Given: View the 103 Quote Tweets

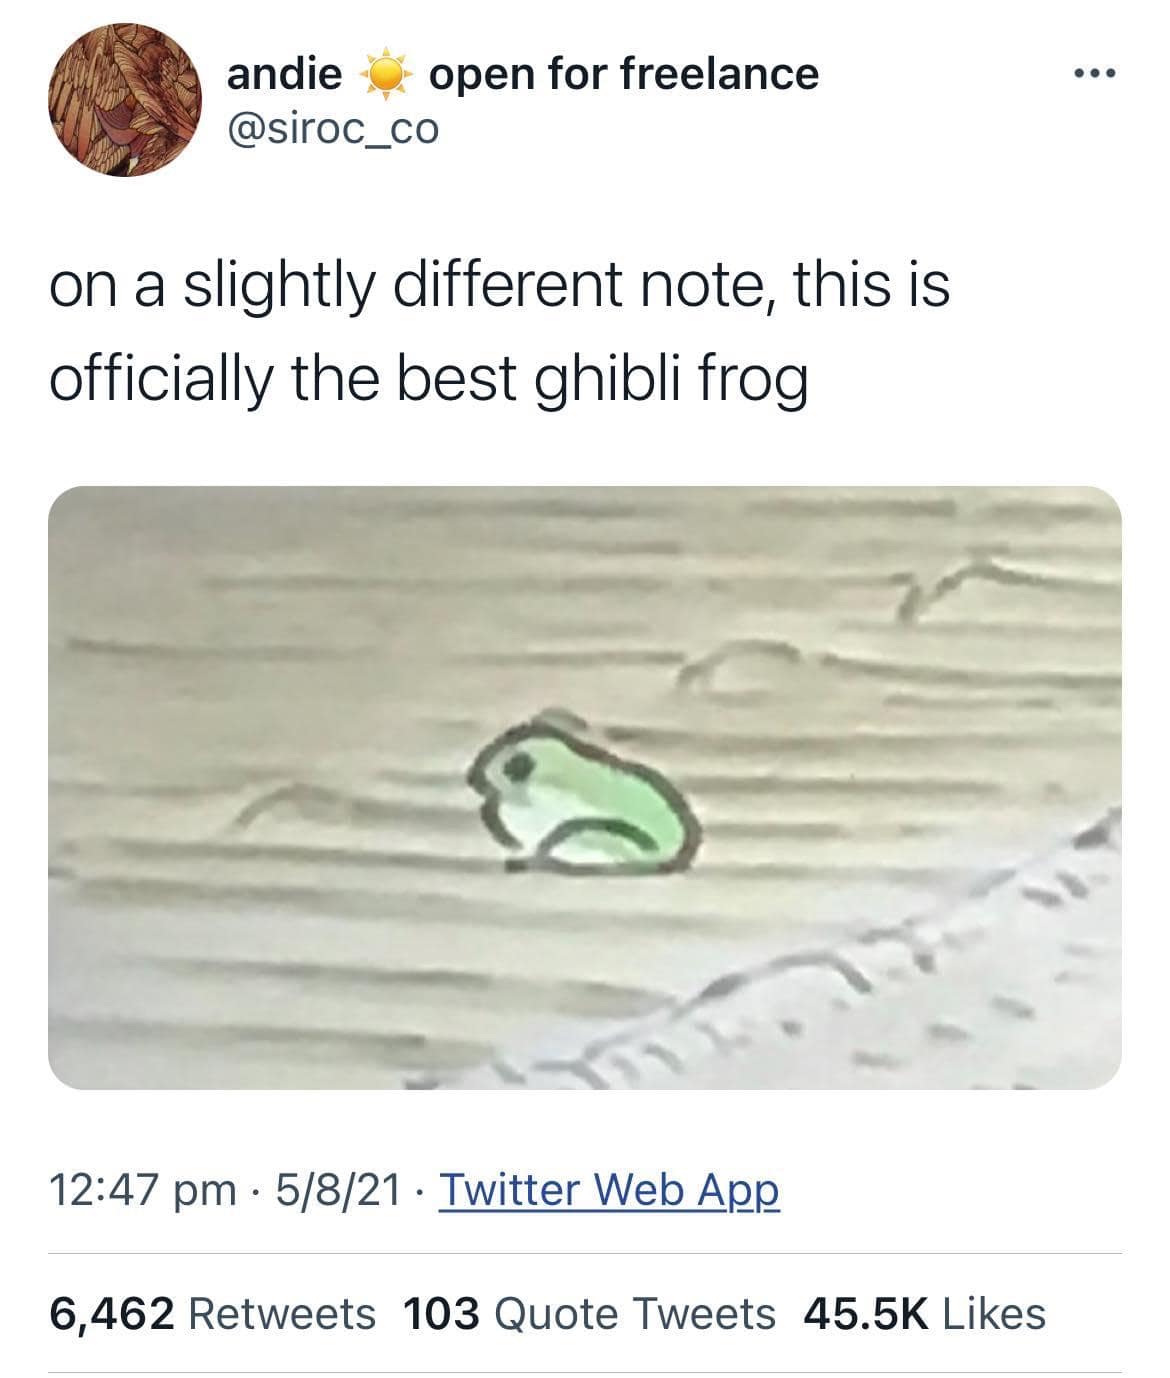Looking at the screenshot, I should 589,1313.
